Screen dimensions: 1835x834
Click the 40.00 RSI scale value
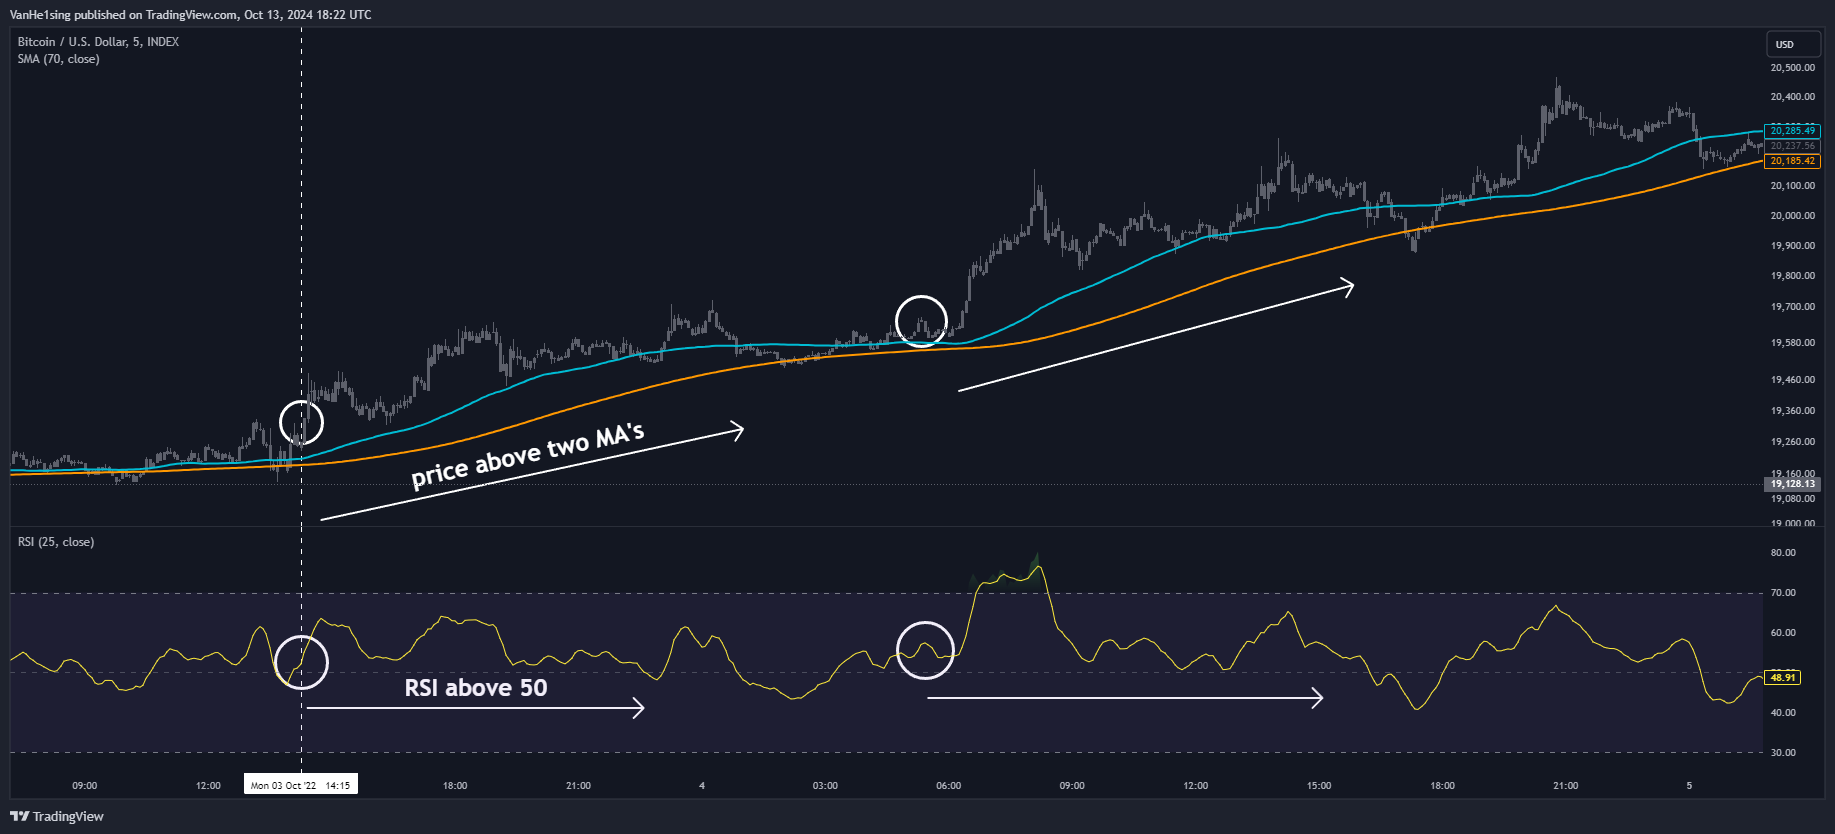(x=1783, y=713)
